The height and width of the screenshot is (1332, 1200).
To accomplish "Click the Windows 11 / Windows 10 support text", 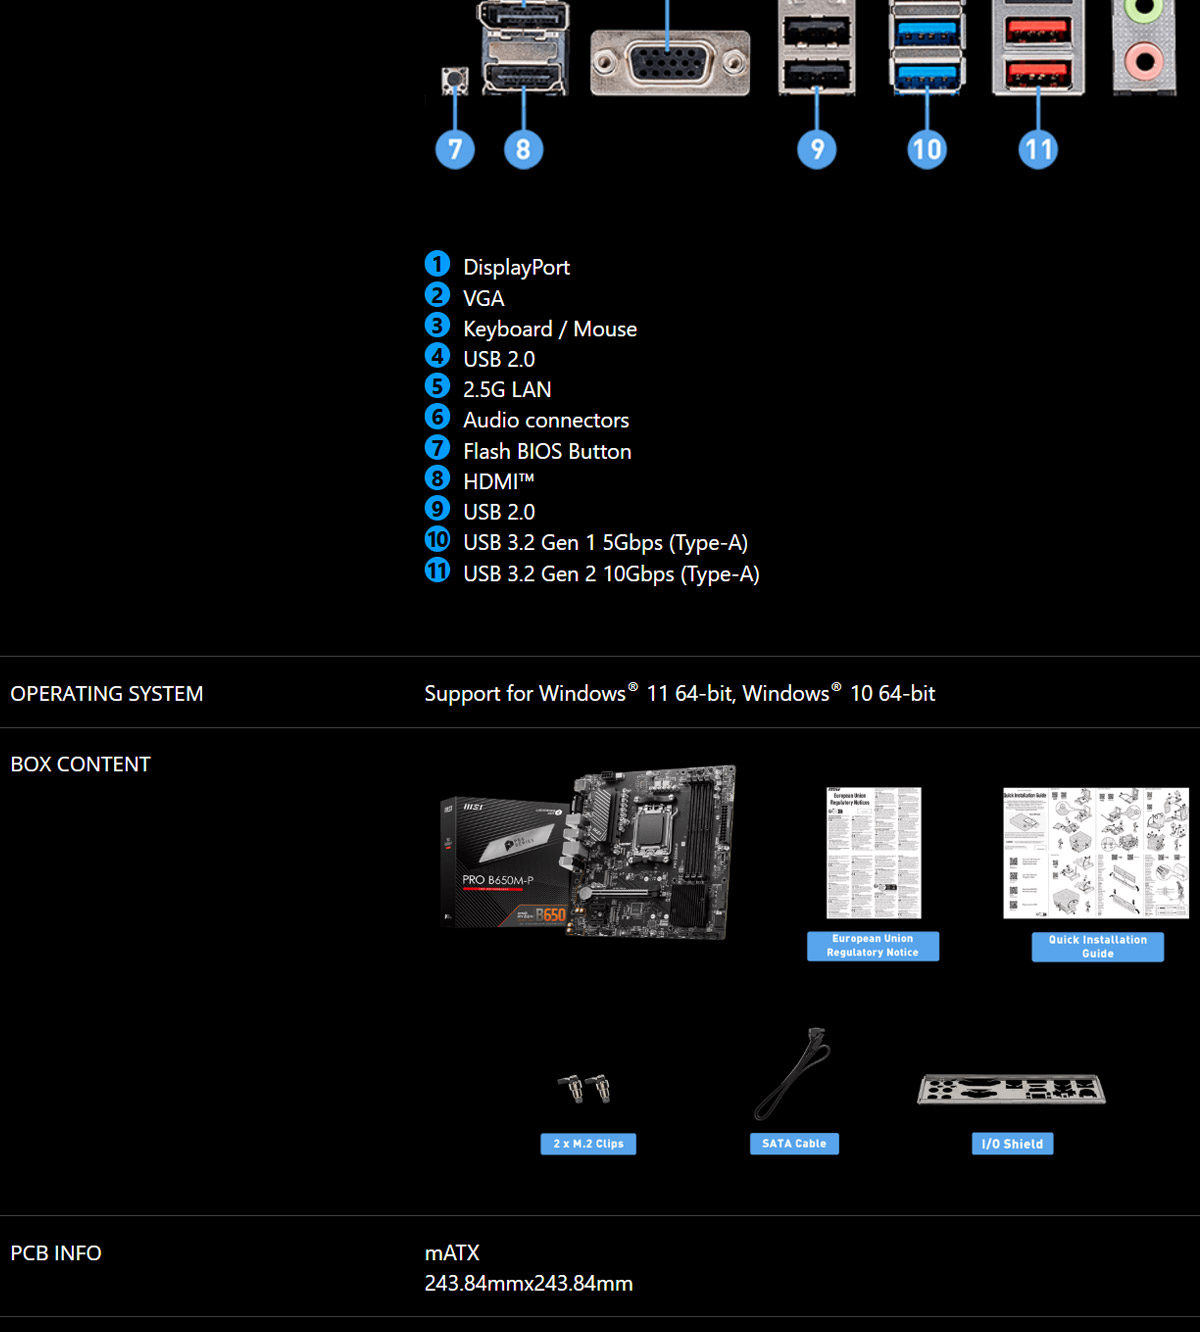I will [680, 693].
